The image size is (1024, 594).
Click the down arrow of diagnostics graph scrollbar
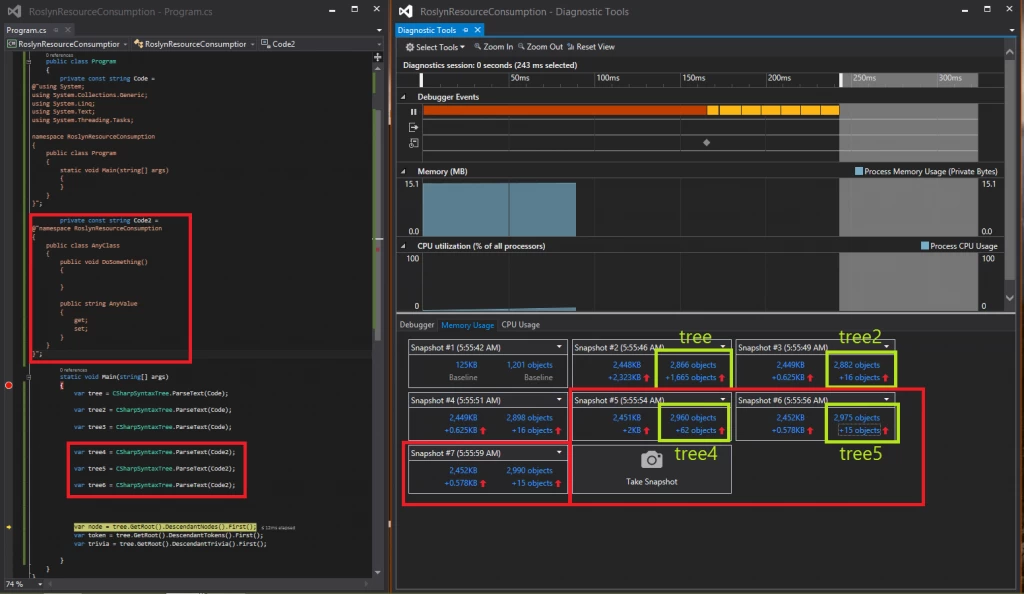point(1010,298)
